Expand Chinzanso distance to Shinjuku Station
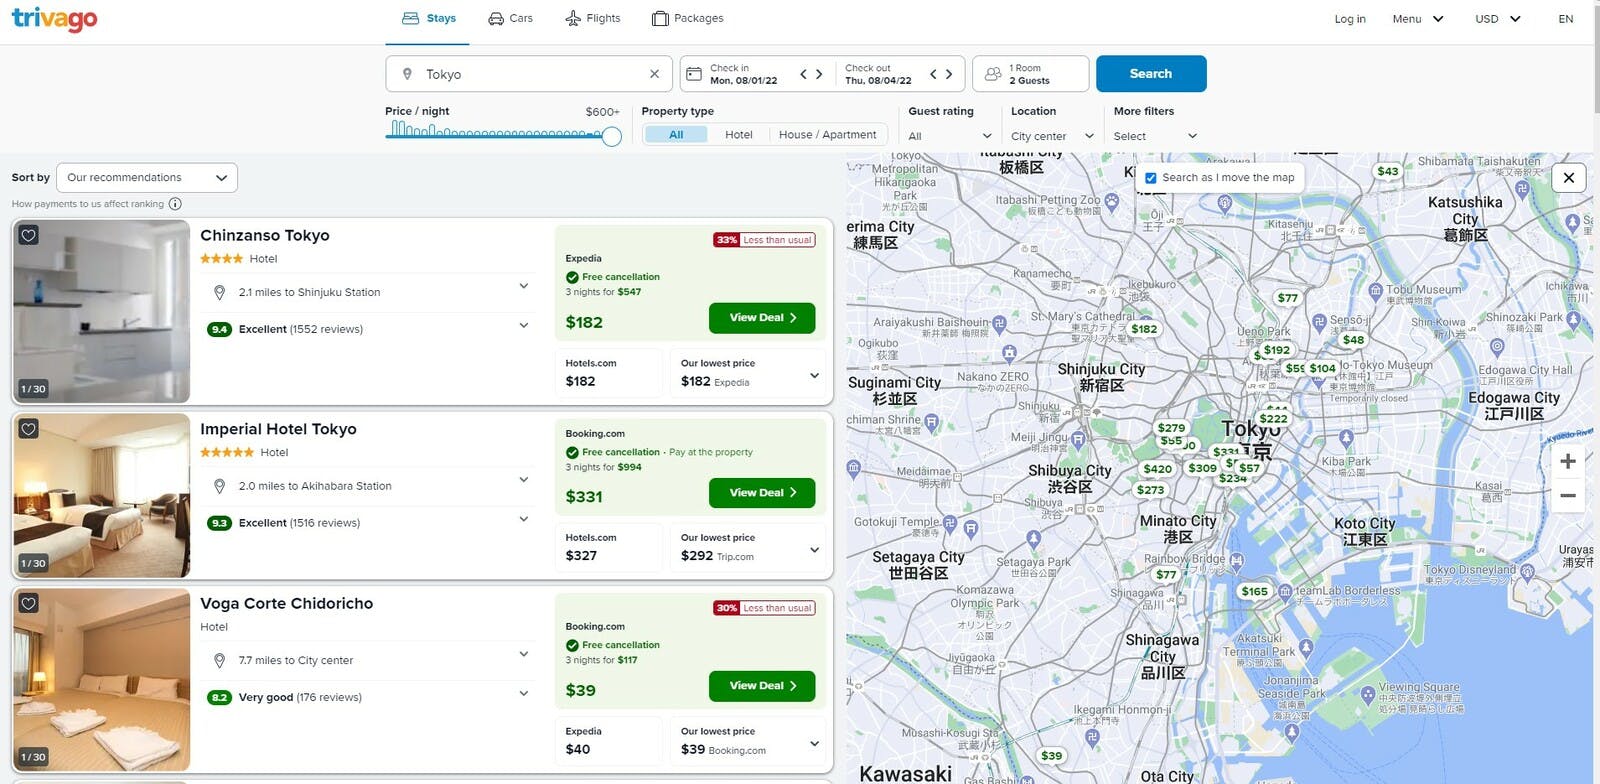 (x=523, y=287)
